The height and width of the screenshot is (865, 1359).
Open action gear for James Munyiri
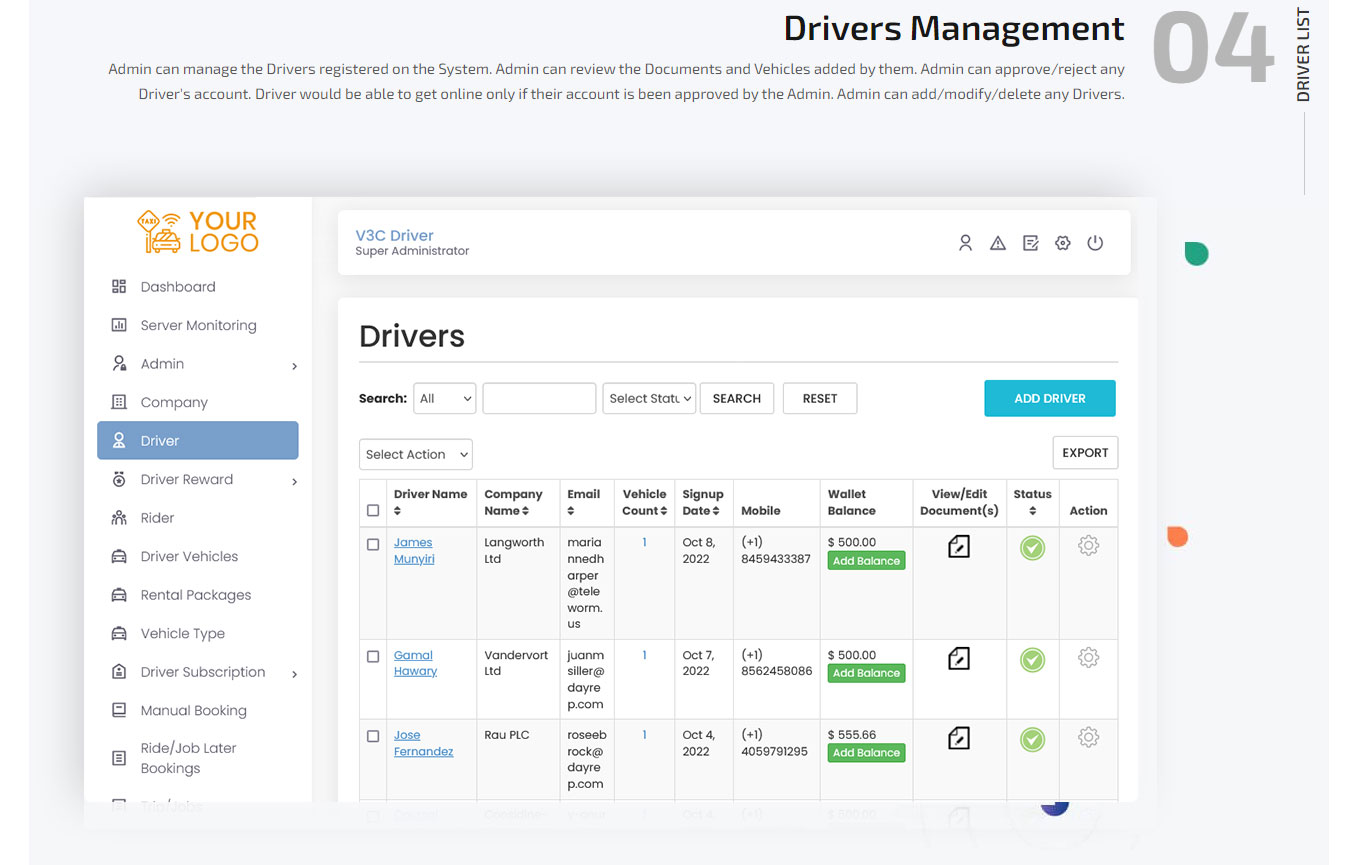(x=1088, y=545)
